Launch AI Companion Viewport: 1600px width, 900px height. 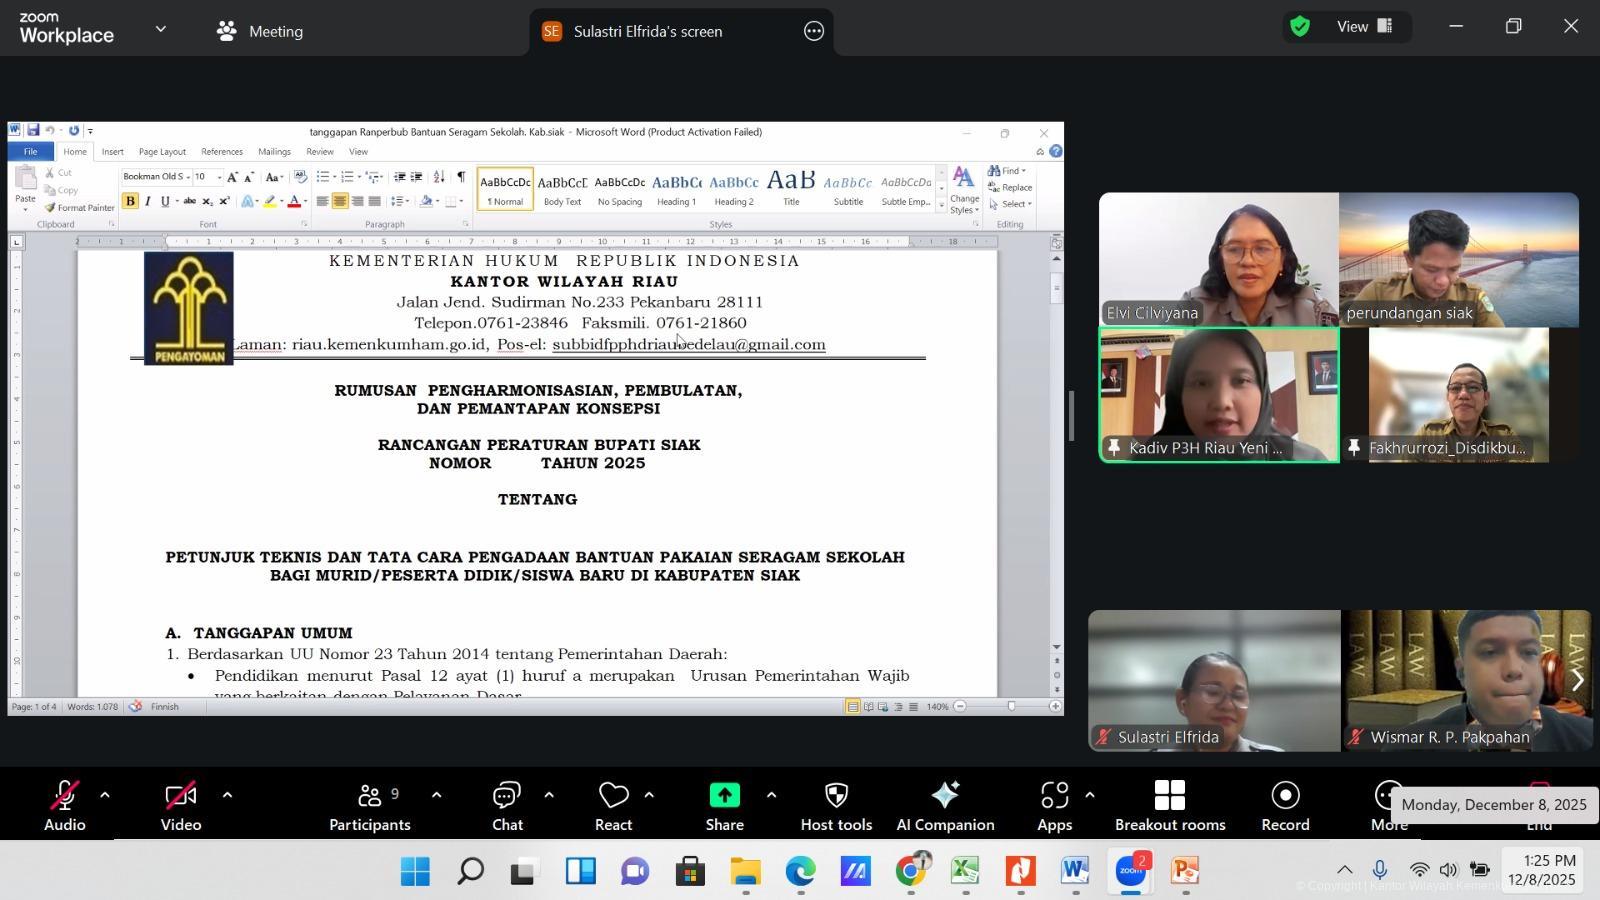point(945,806)
